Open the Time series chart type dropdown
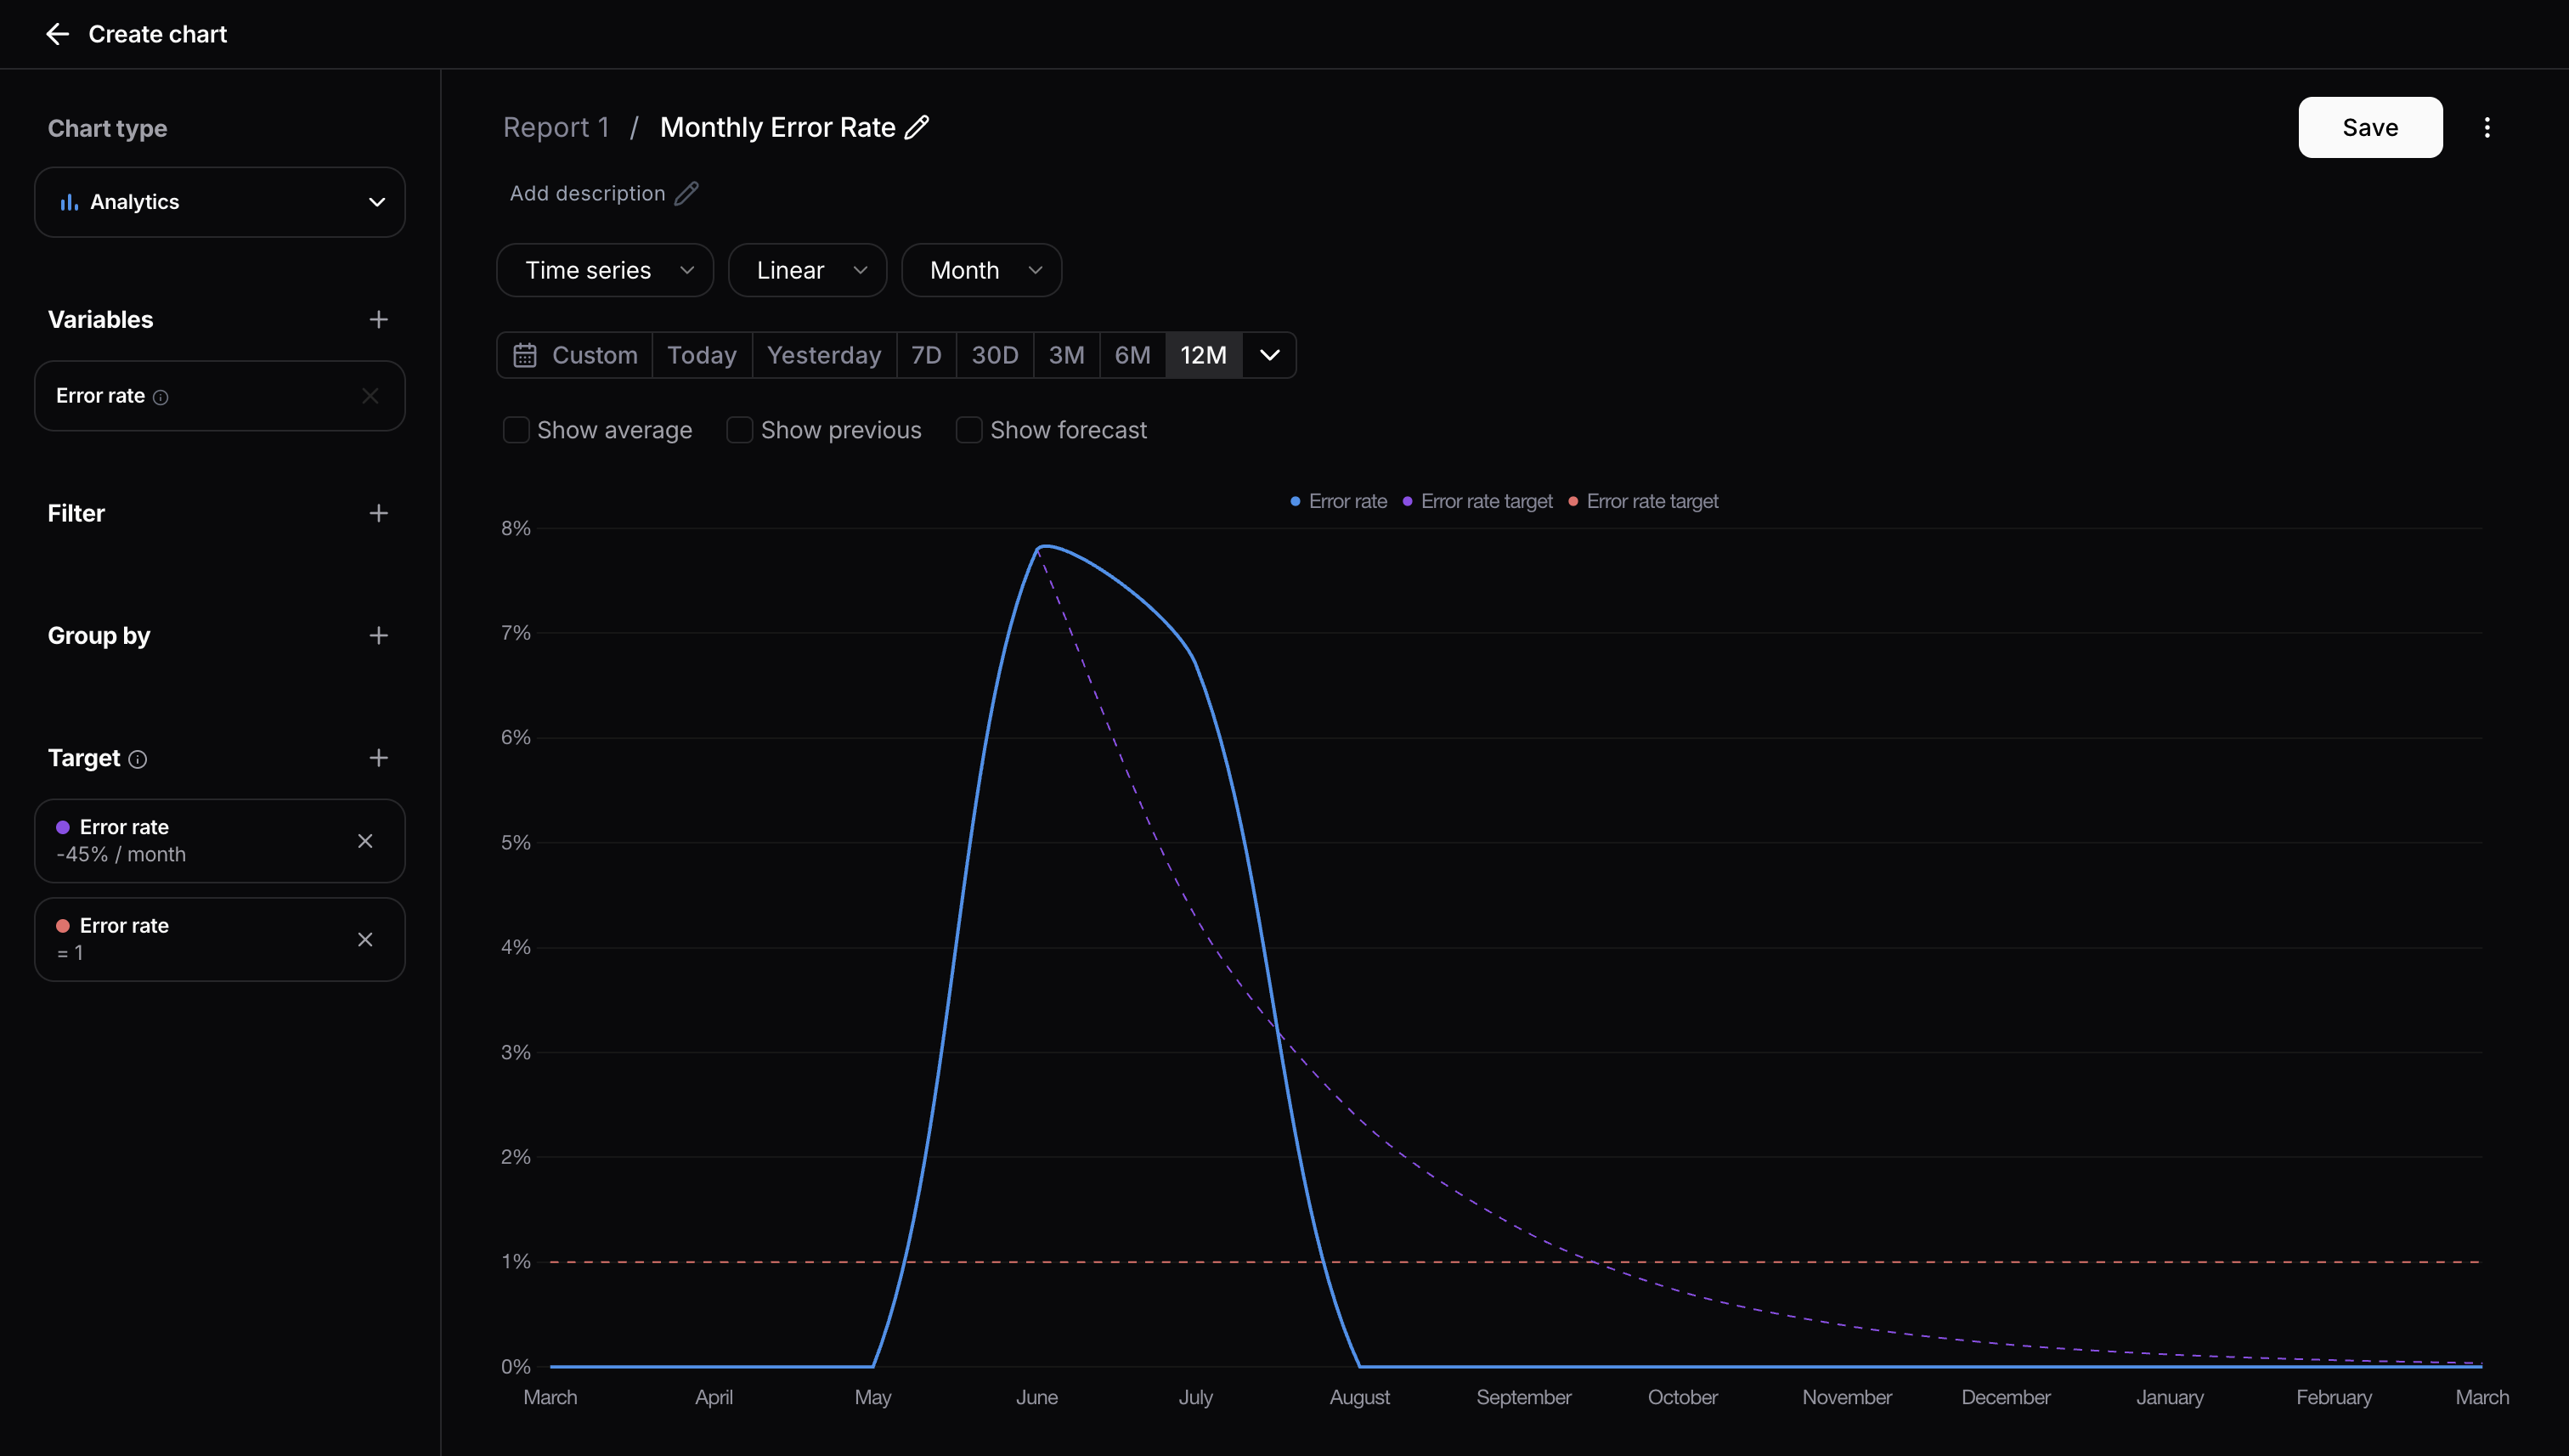 click(x=604, y=270)
